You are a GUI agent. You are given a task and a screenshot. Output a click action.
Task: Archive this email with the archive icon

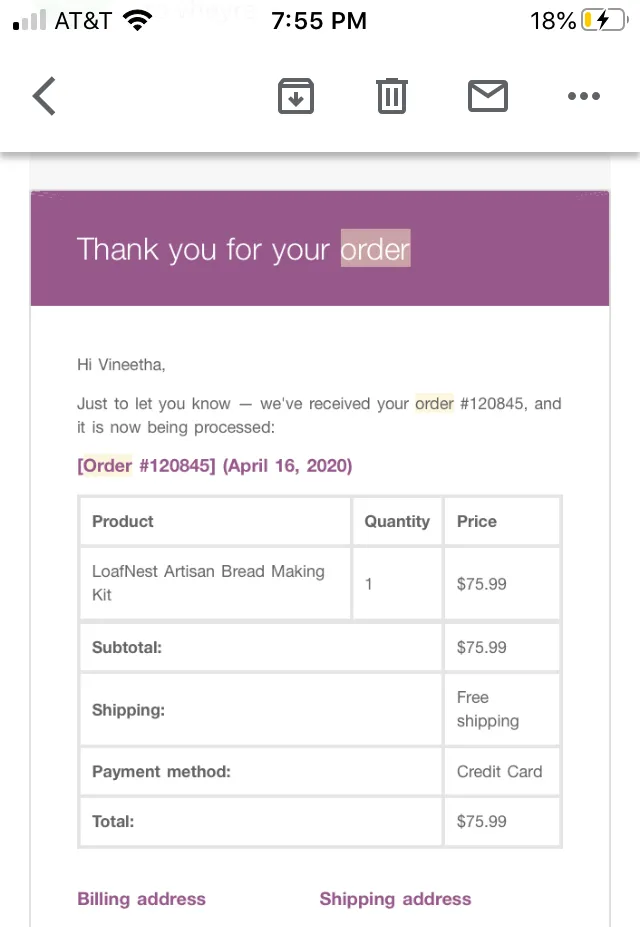click(x=295, y=96)
